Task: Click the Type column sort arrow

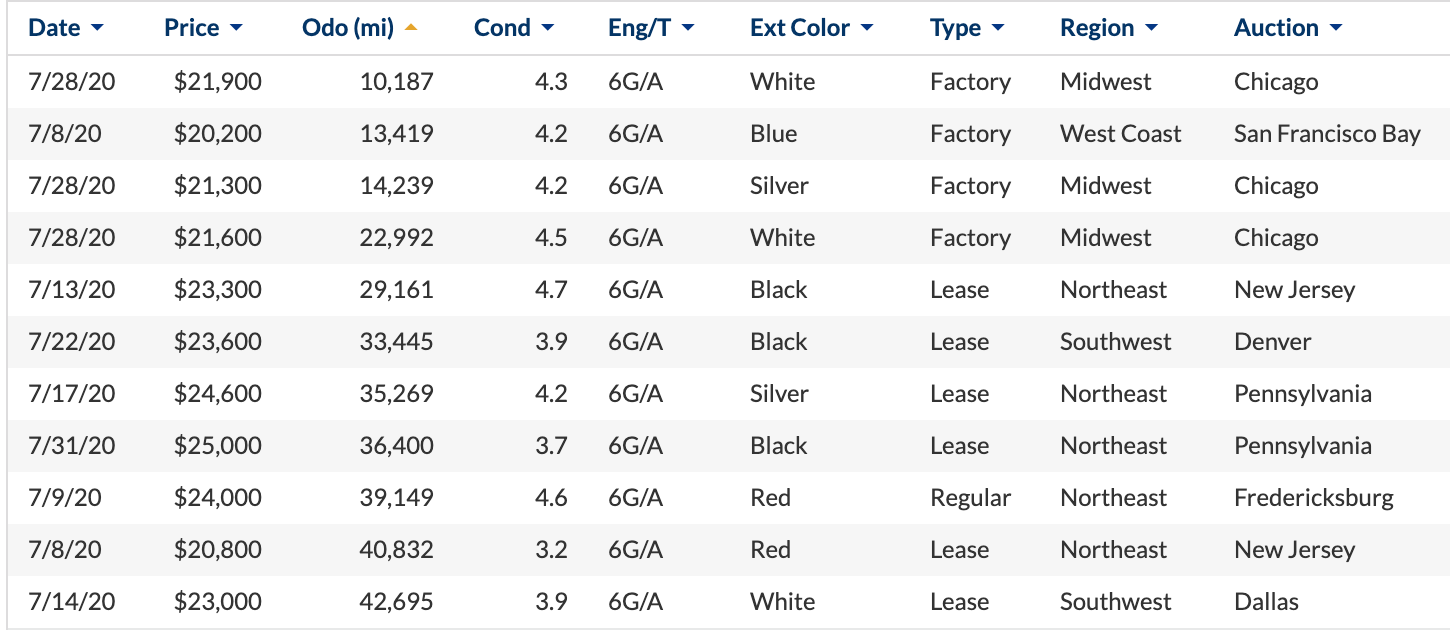Action: point(998,29)
